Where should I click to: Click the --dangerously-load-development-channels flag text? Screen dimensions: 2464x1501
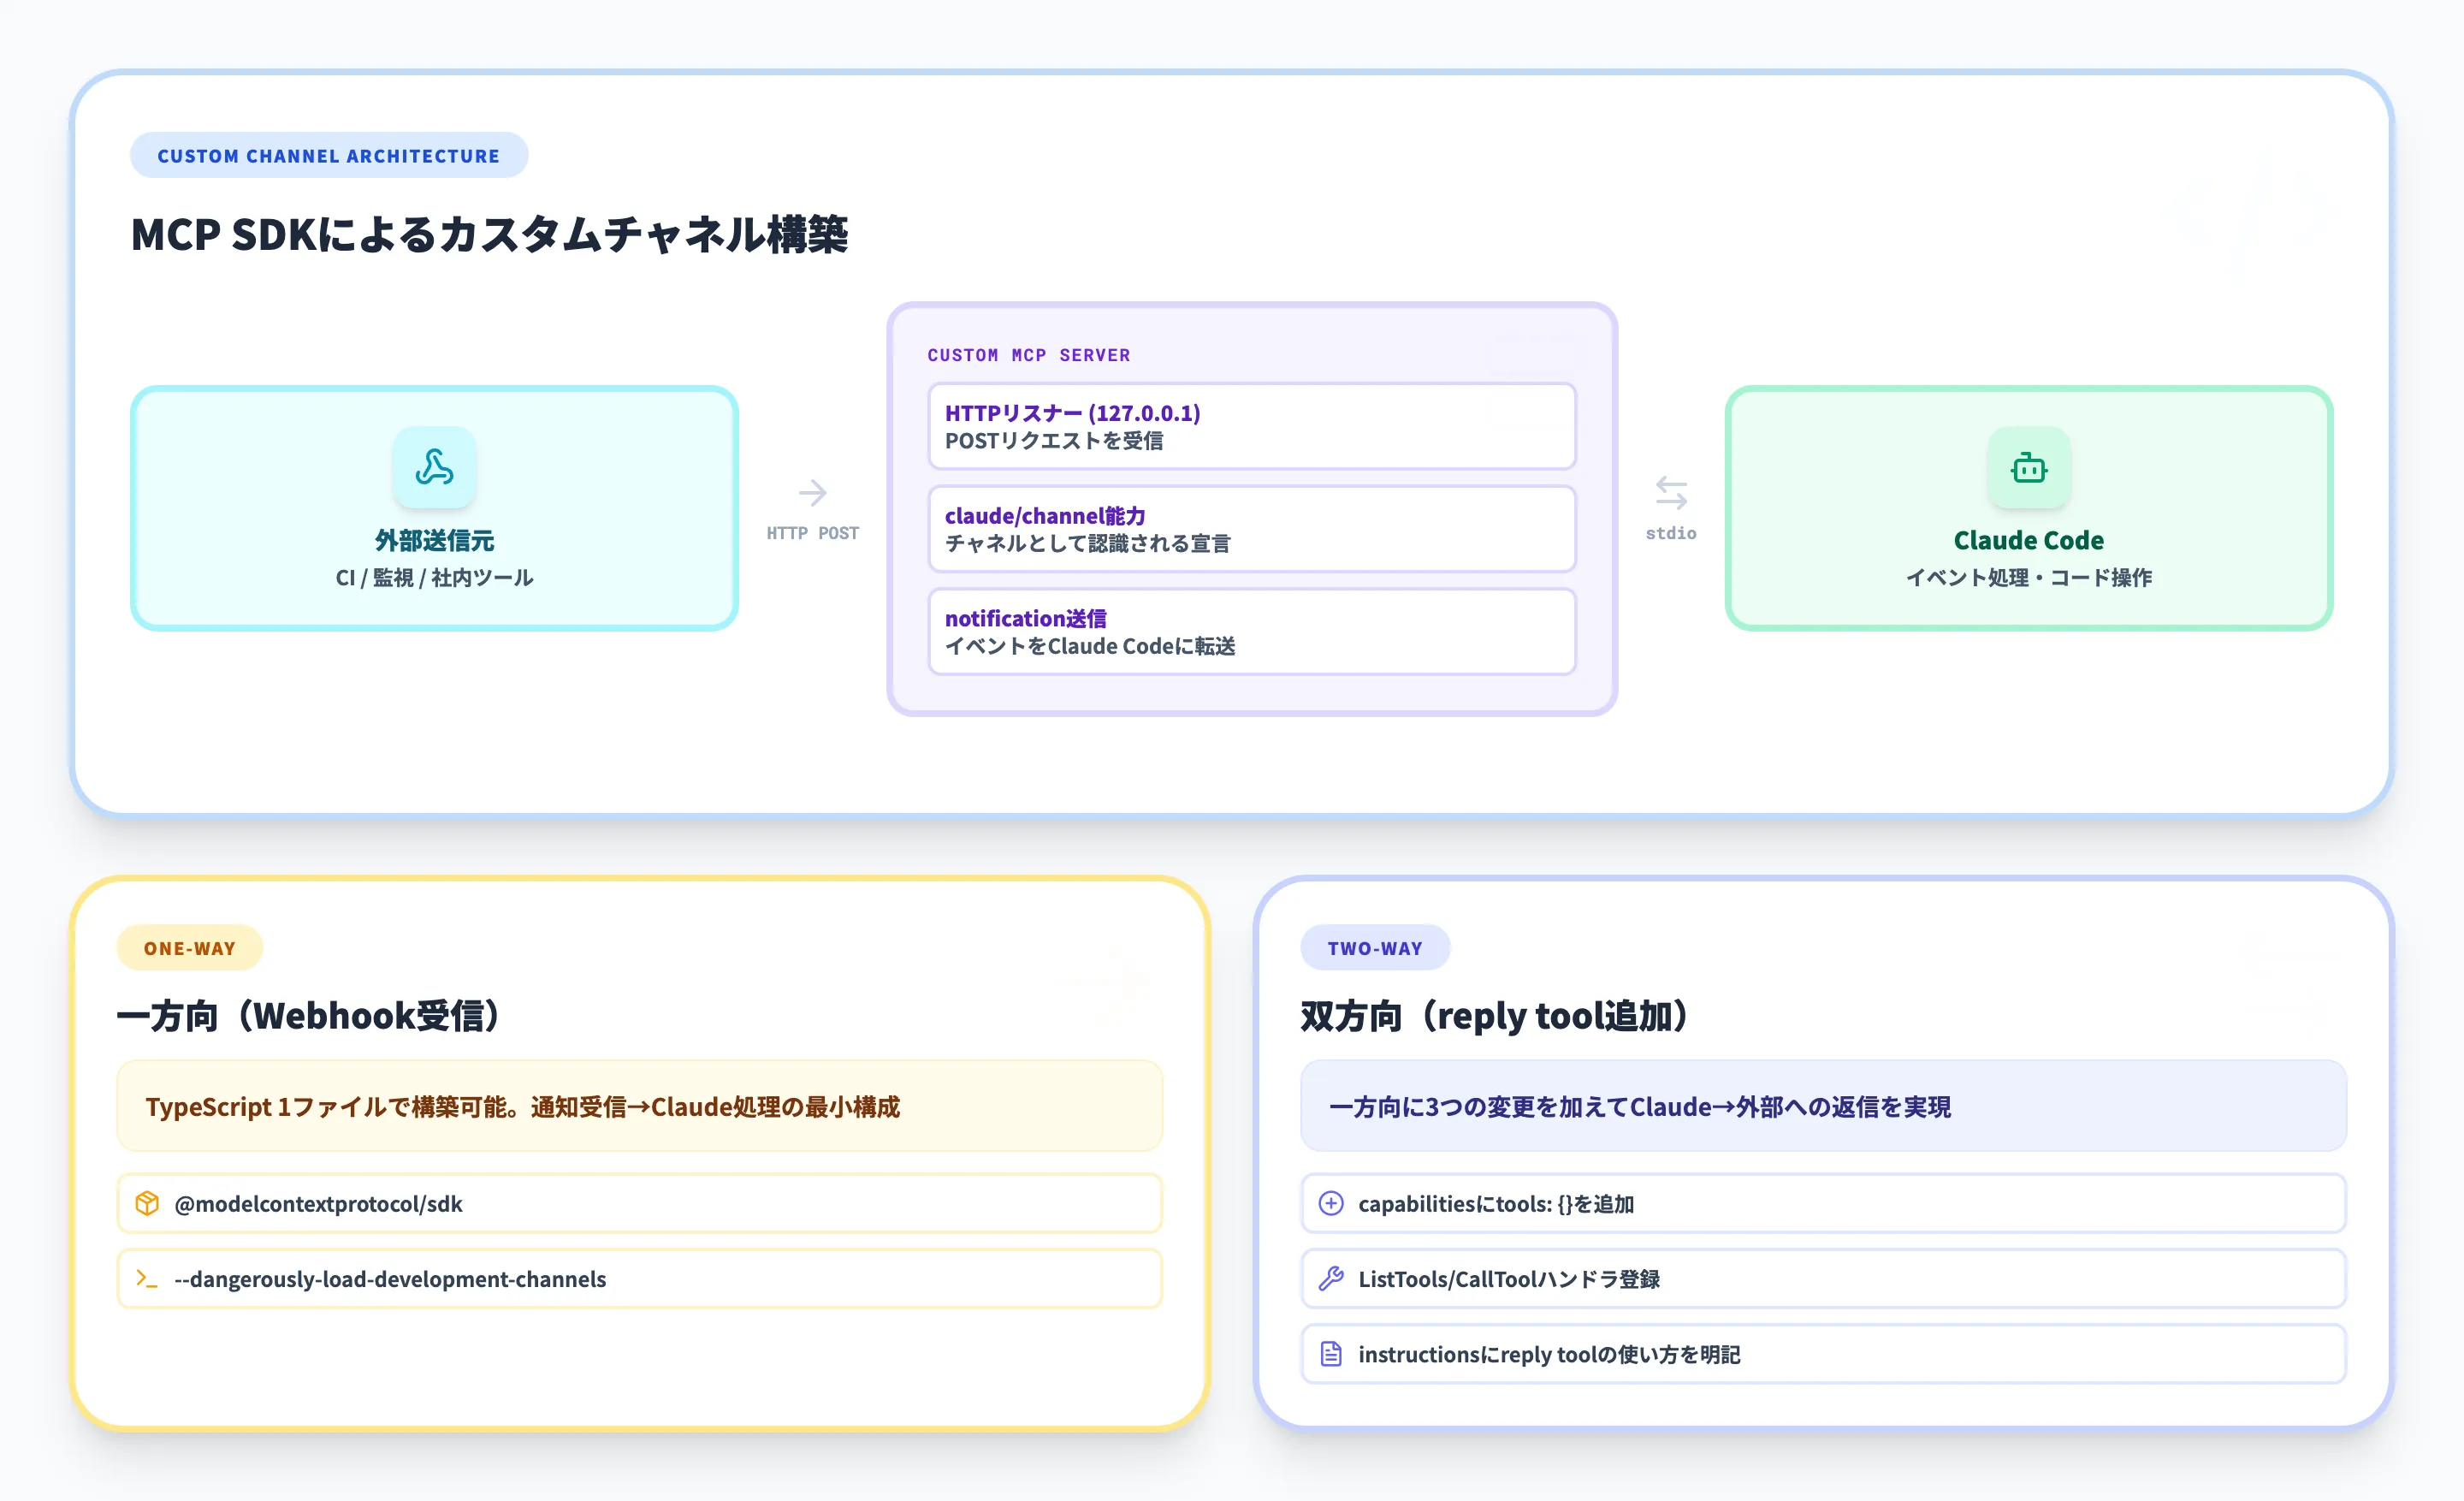[x=390, y=1278]
